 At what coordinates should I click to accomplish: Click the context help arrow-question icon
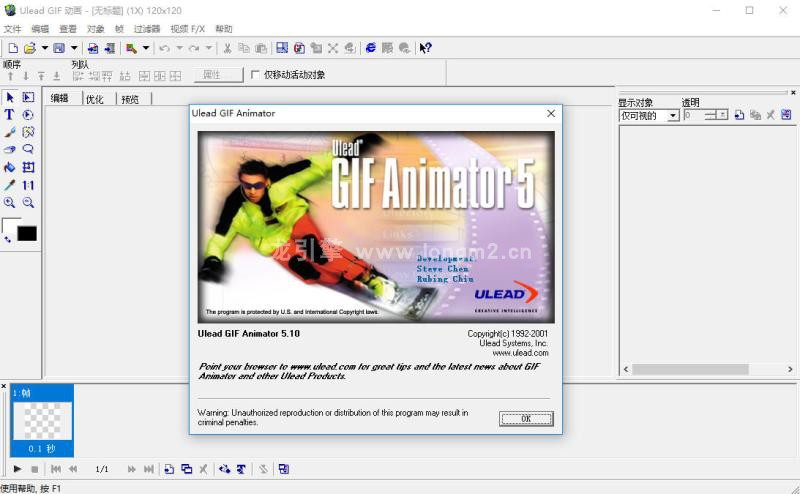pos(425,48)
